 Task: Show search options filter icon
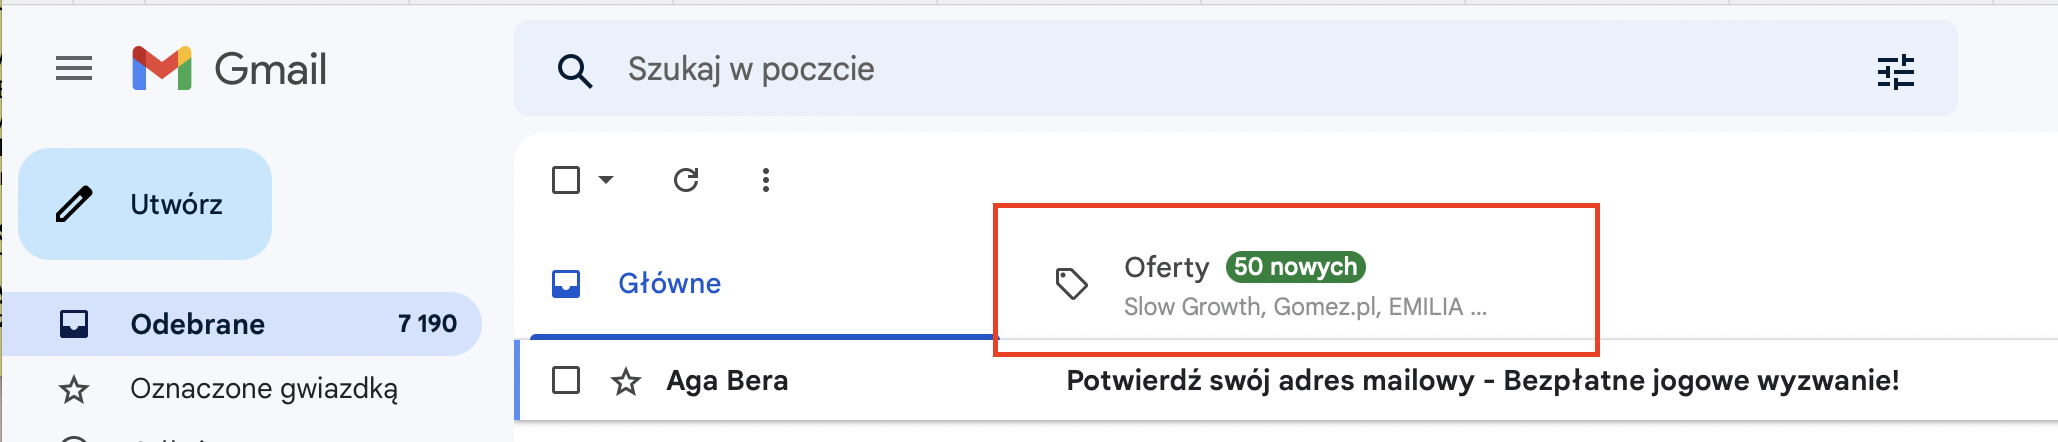[1895, 71]
